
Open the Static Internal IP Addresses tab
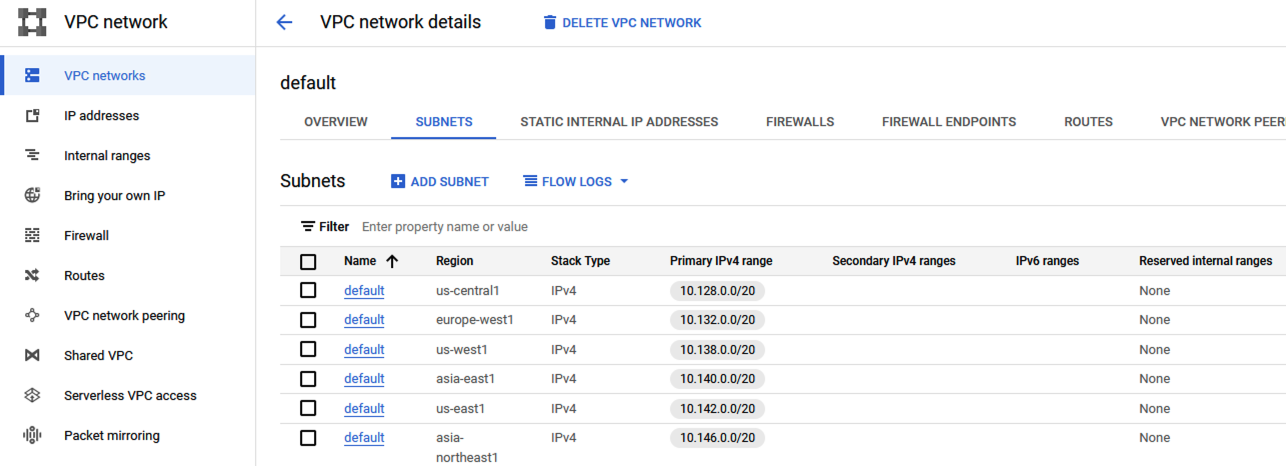click(619, 122)
